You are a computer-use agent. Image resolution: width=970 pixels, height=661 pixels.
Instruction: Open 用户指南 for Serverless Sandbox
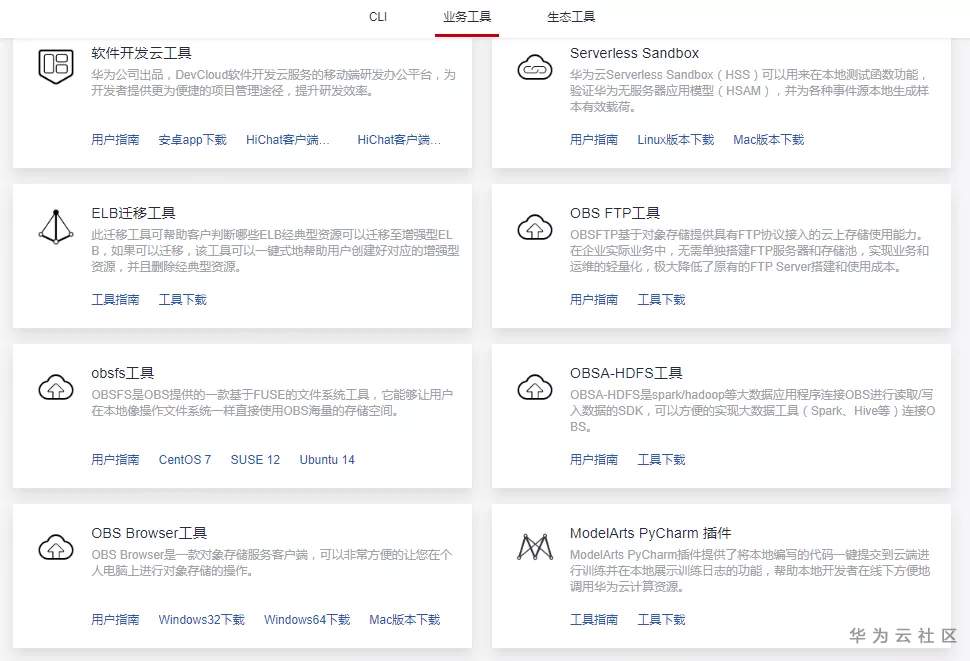[594, 140]
